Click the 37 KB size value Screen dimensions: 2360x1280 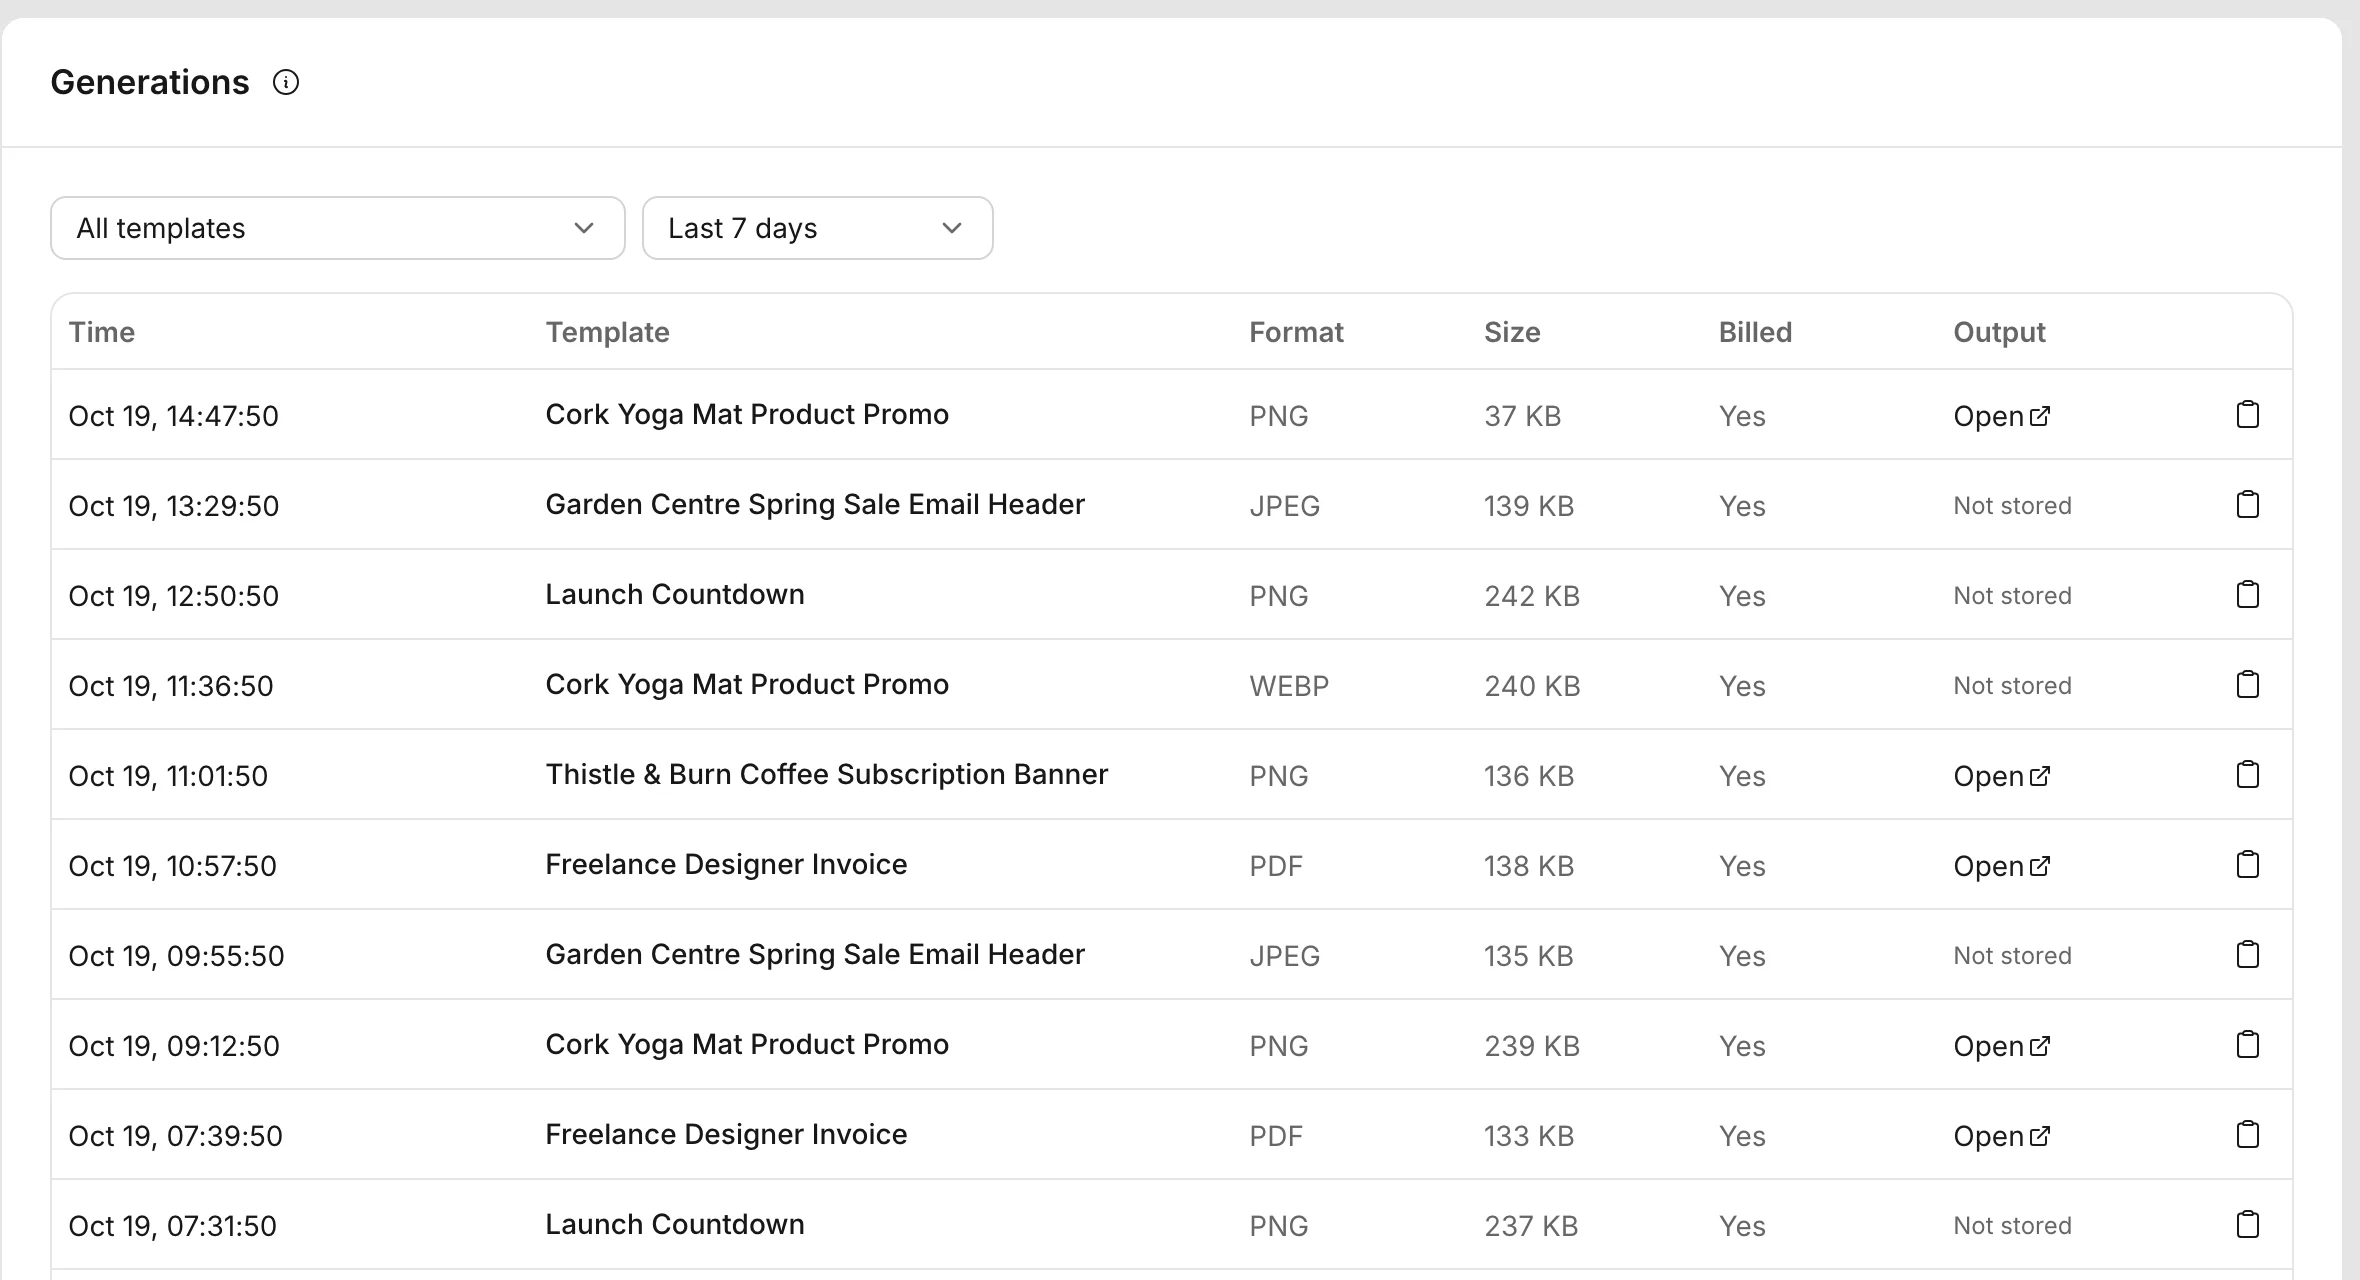pos(1523,416)
